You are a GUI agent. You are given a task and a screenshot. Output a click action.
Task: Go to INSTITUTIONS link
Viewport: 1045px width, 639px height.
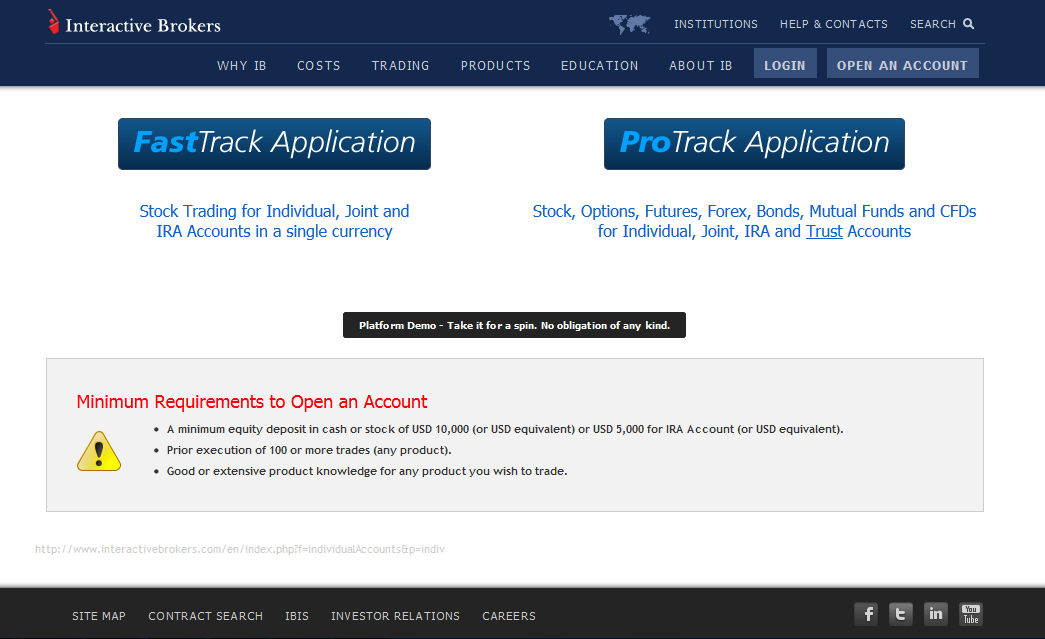click(716, 24)
